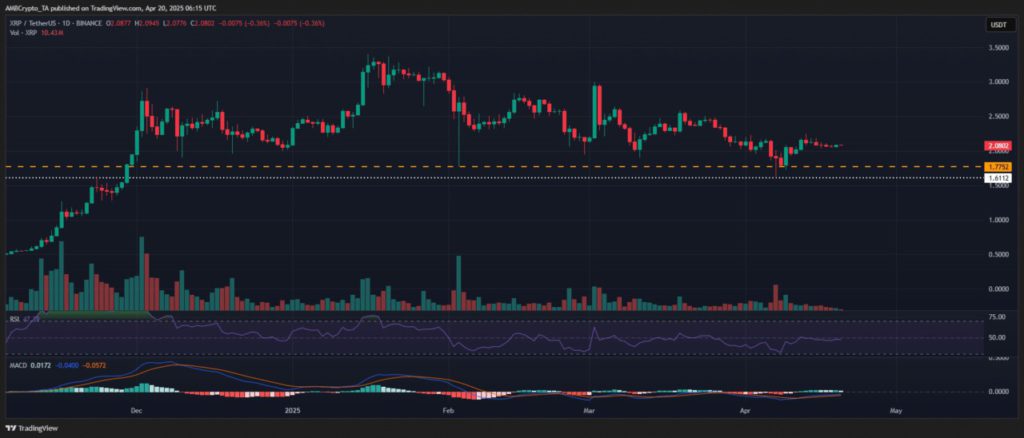The image size is (1024, 438).
Task: Select the Vol XRP indicator label
Action: pyautogui.click(x=17, y=31)
